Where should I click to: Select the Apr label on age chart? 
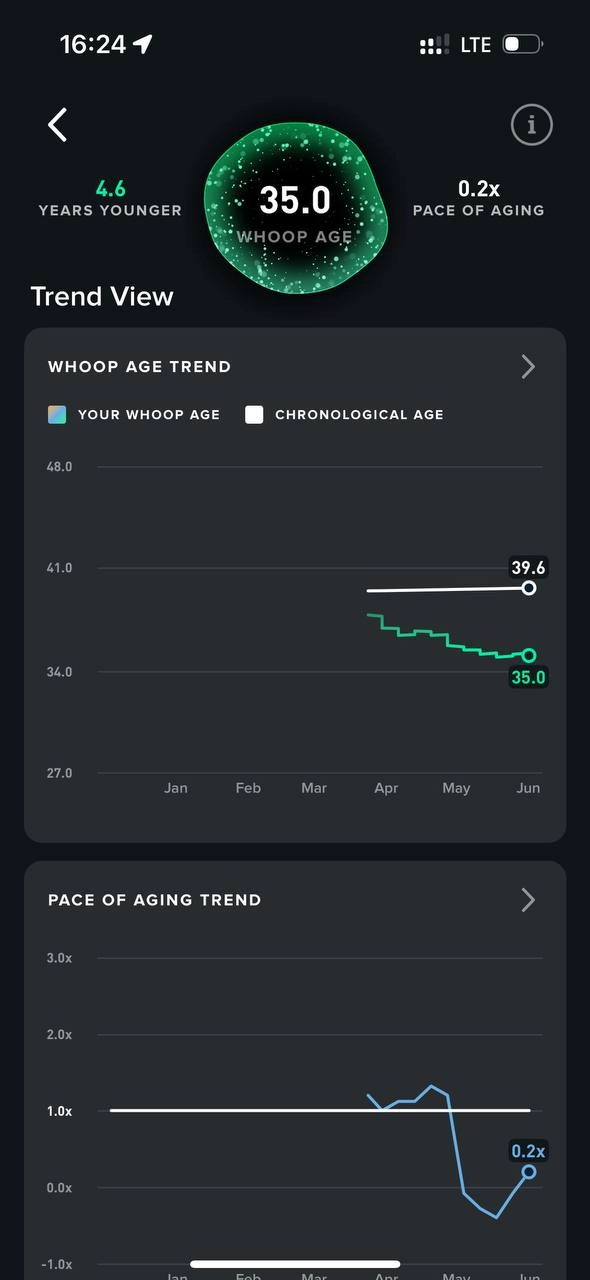[x=386, y=788]
